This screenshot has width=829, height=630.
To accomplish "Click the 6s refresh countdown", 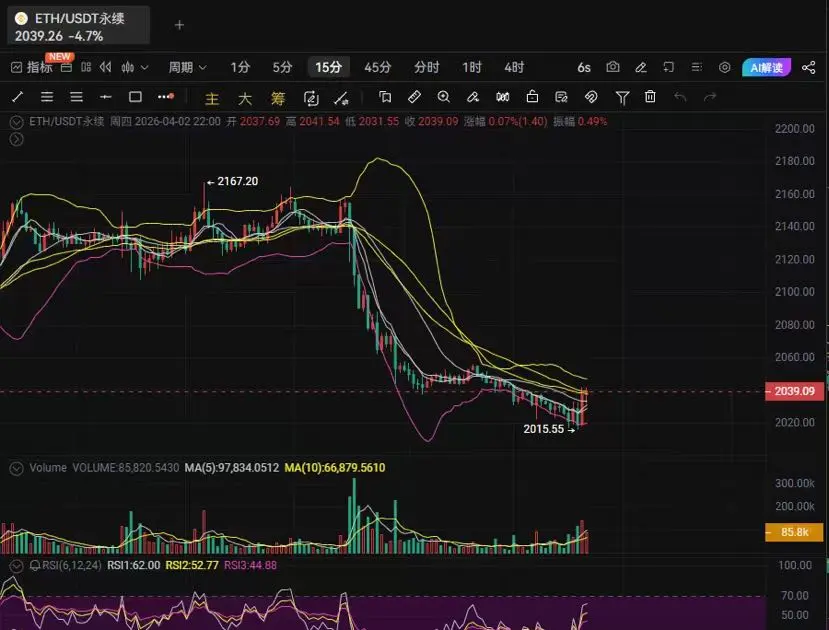I will click(584, 68).
